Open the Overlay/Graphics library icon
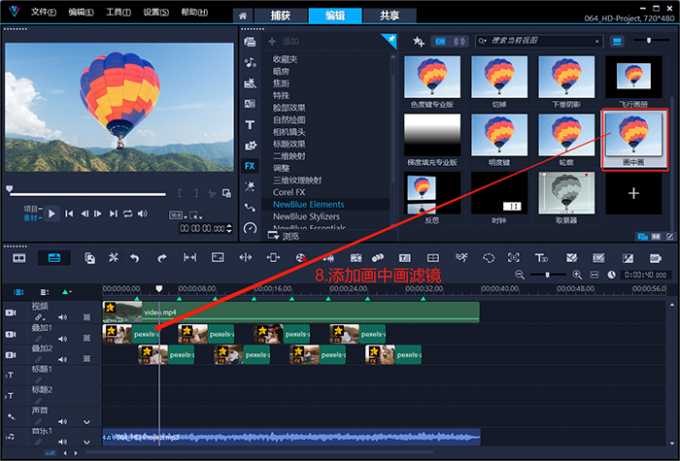 (250, 145)
